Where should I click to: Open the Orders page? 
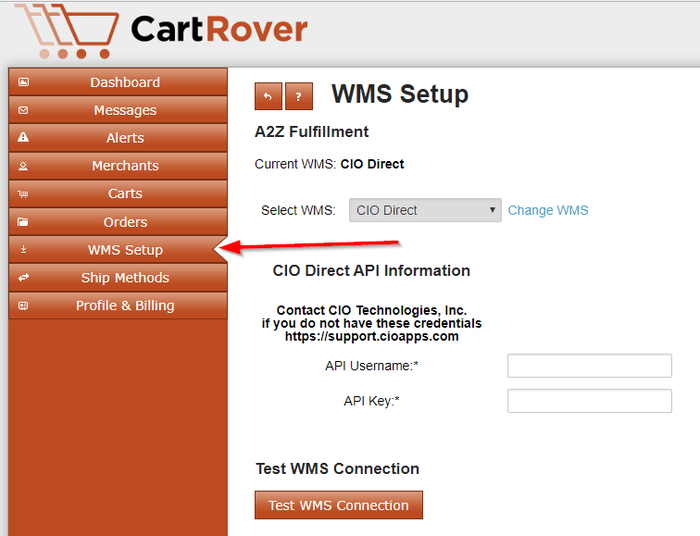118,222
